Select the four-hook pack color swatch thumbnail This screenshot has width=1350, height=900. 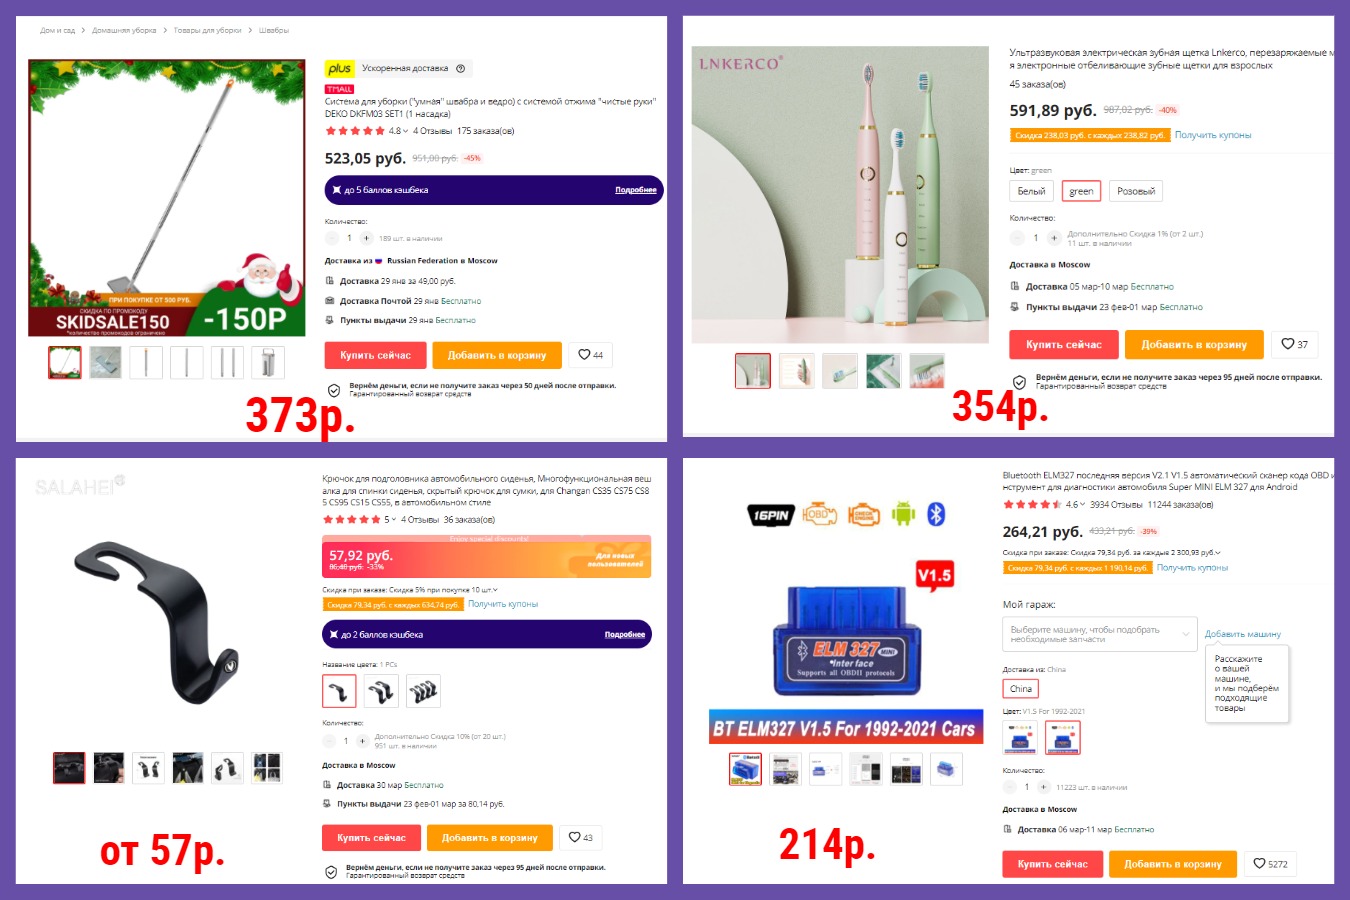pos(424,691)
